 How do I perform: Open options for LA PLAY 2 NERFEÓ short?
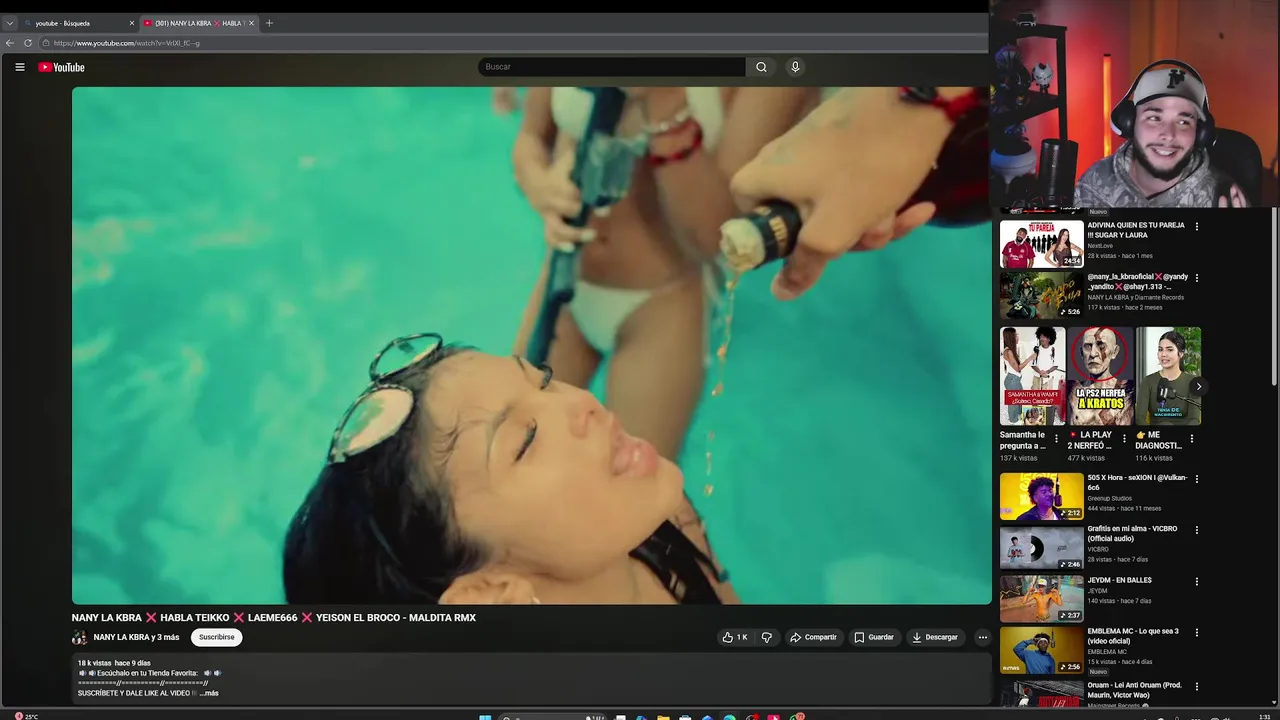click(x=1124, y=438)
